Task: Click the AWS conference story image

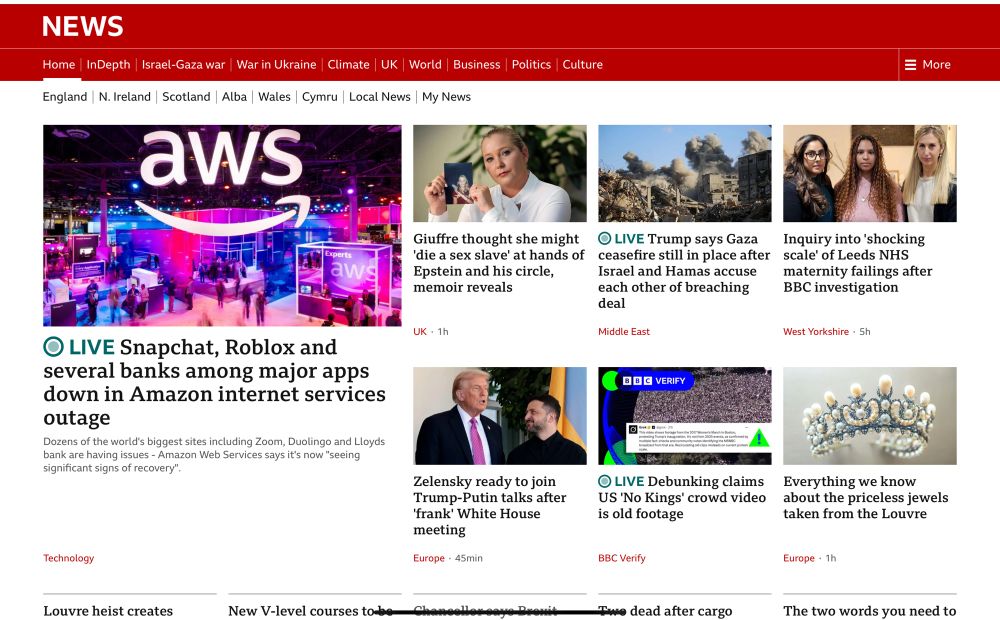Action: coord(221,224)
